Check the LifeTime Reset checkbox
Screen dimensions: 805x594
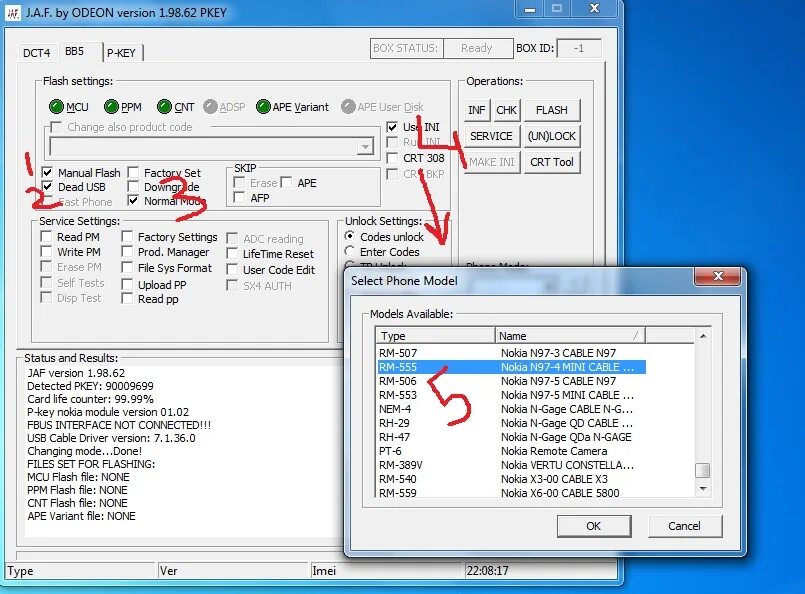(x=232, y=254)
